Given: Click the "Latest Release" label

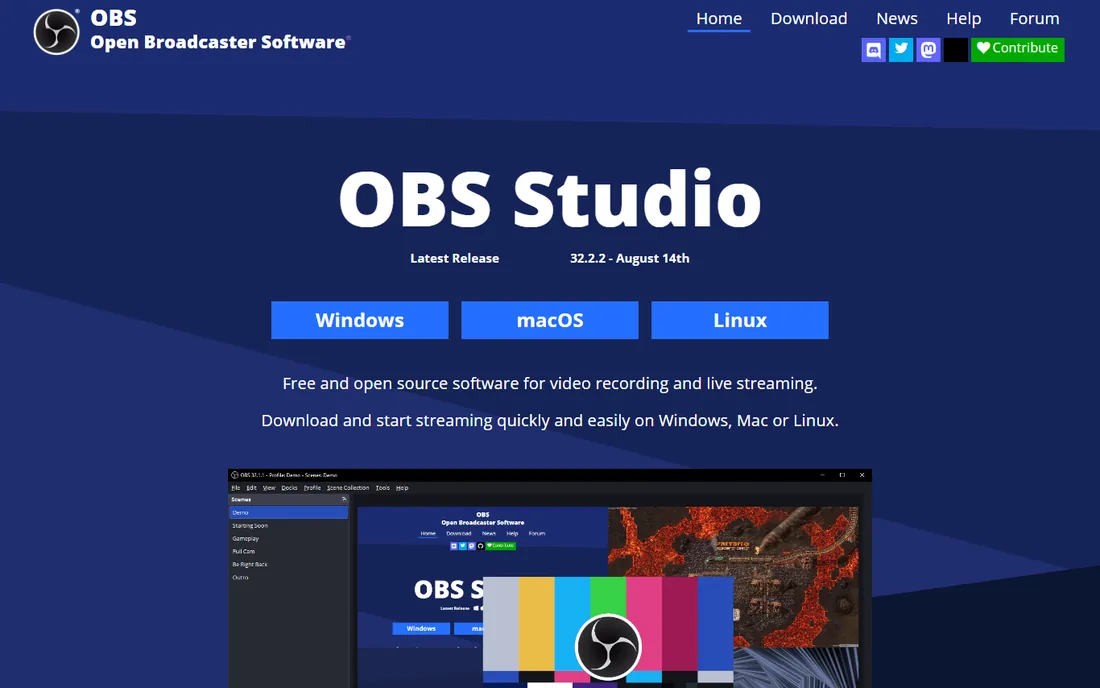Looking at the screenshot, I should coord(455,258).
